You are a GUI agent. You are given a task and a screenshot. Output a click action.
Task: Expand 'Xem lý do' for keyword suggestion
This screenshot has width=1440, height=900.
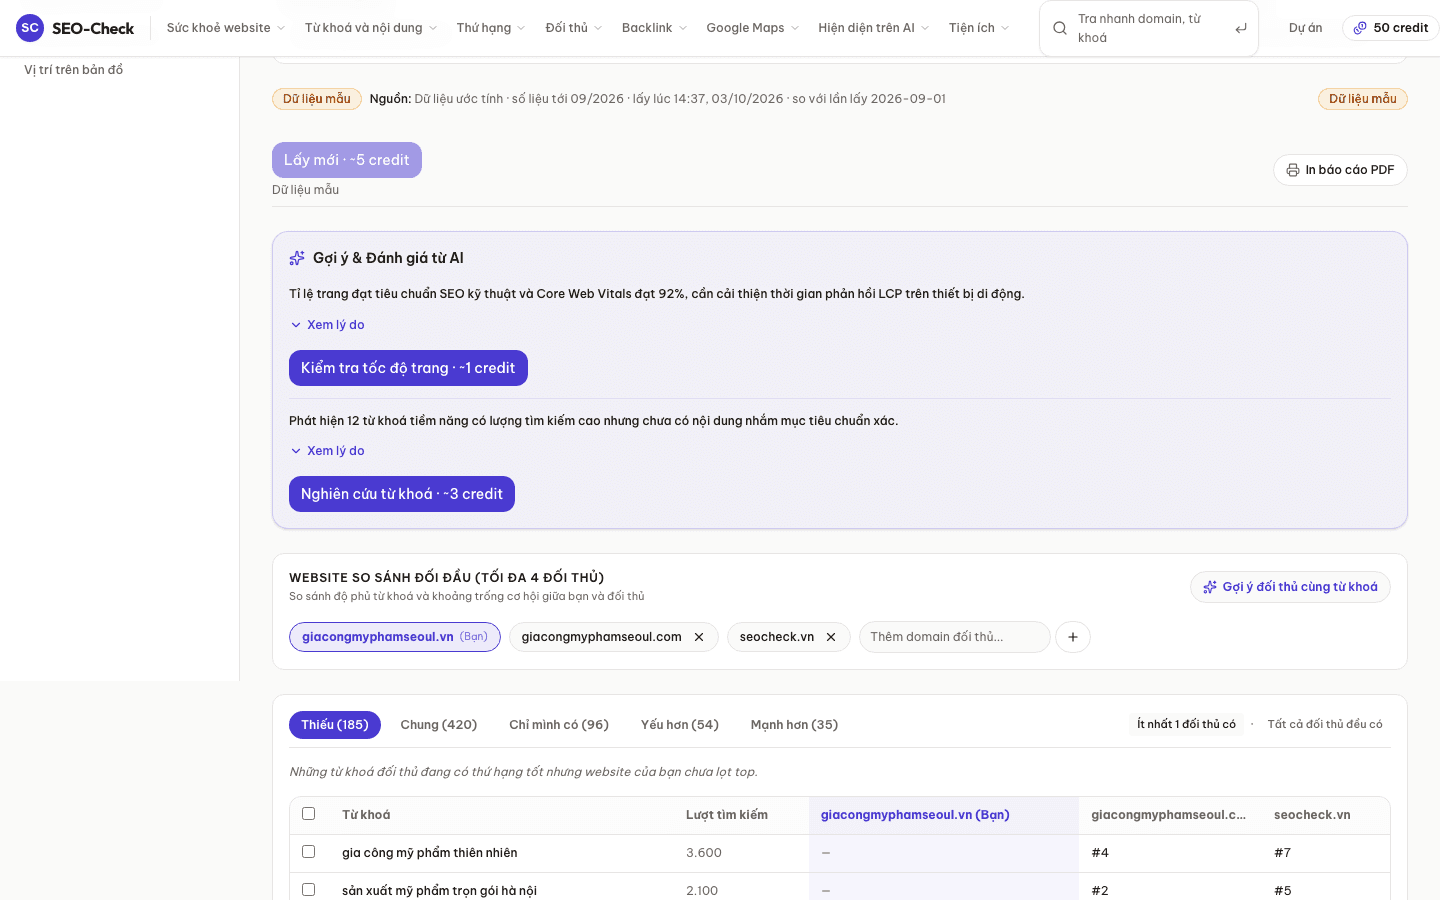[327, 451]
